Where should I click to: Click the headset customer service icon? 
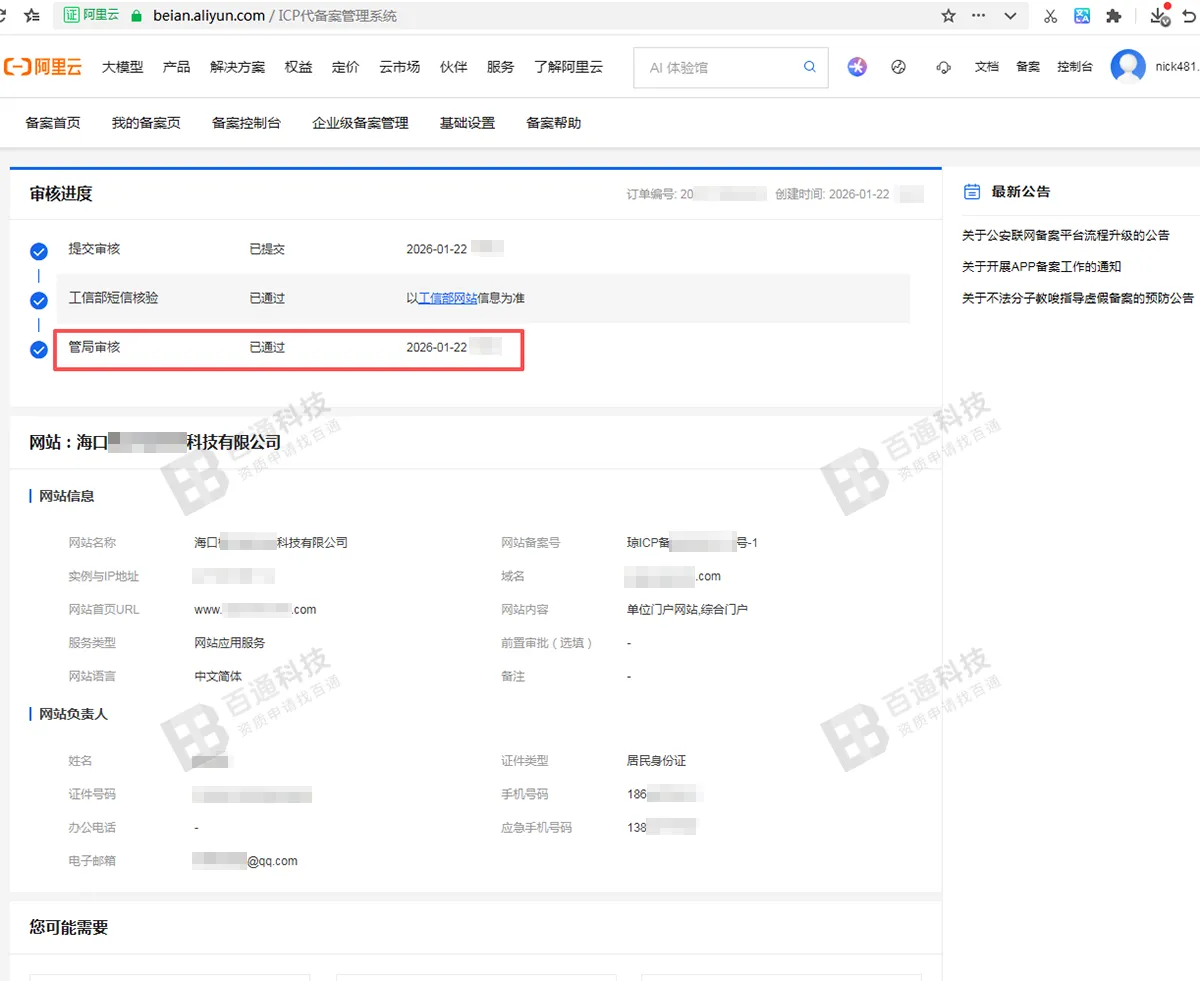942,68
